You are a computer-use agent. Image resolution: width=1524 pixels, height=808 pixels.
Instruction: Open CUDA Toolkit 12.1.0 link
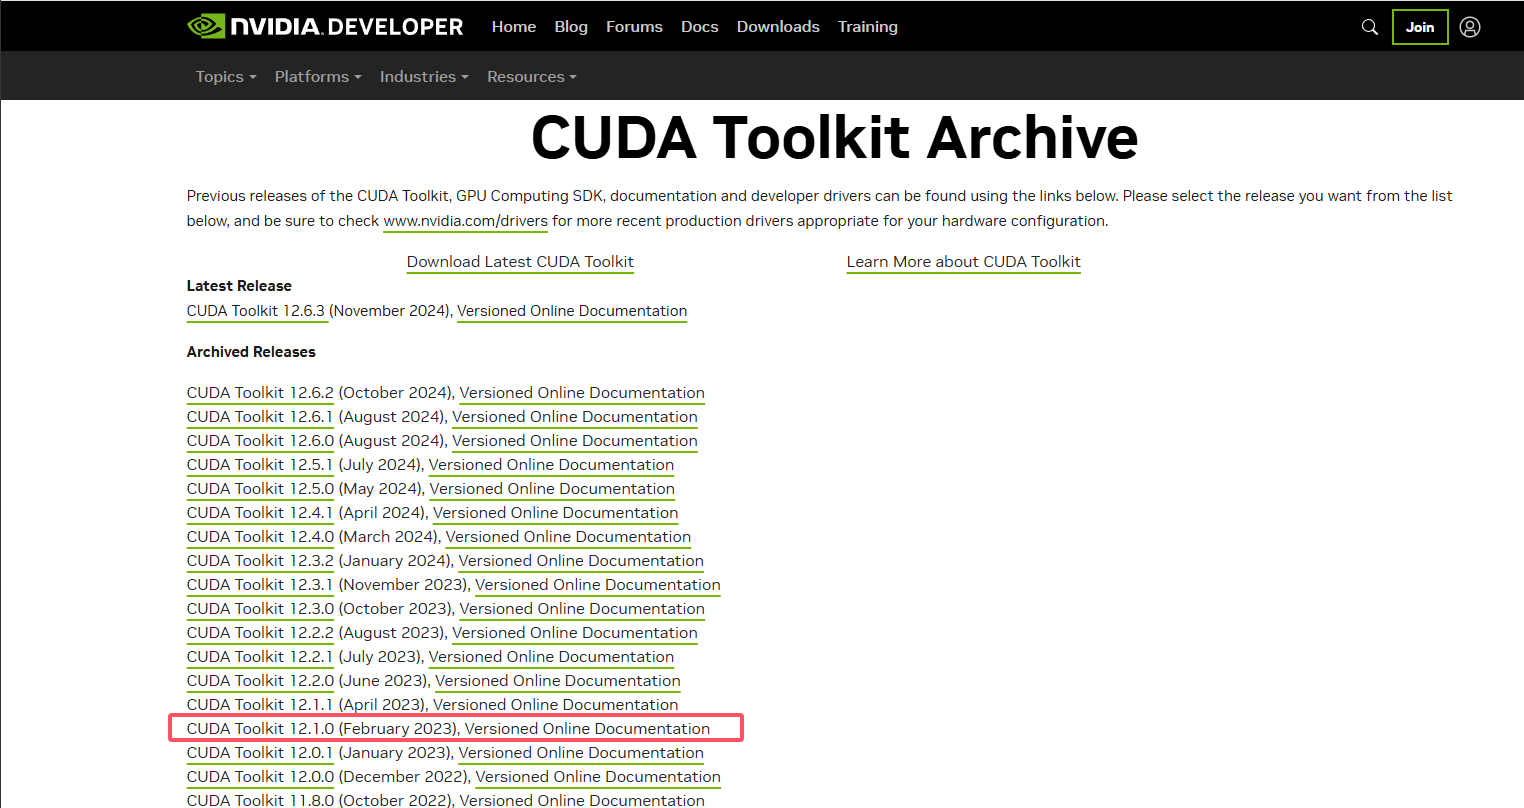tap(260, 729)
